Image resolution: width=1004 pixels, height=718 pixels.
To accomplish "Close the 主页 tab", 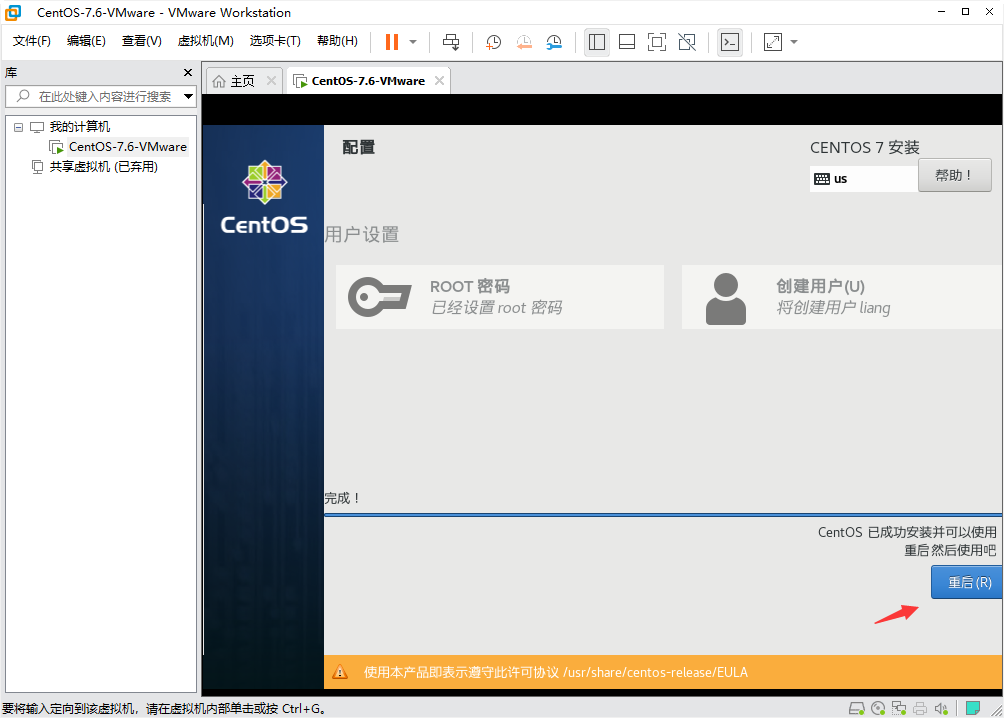I will coord(271,81).
